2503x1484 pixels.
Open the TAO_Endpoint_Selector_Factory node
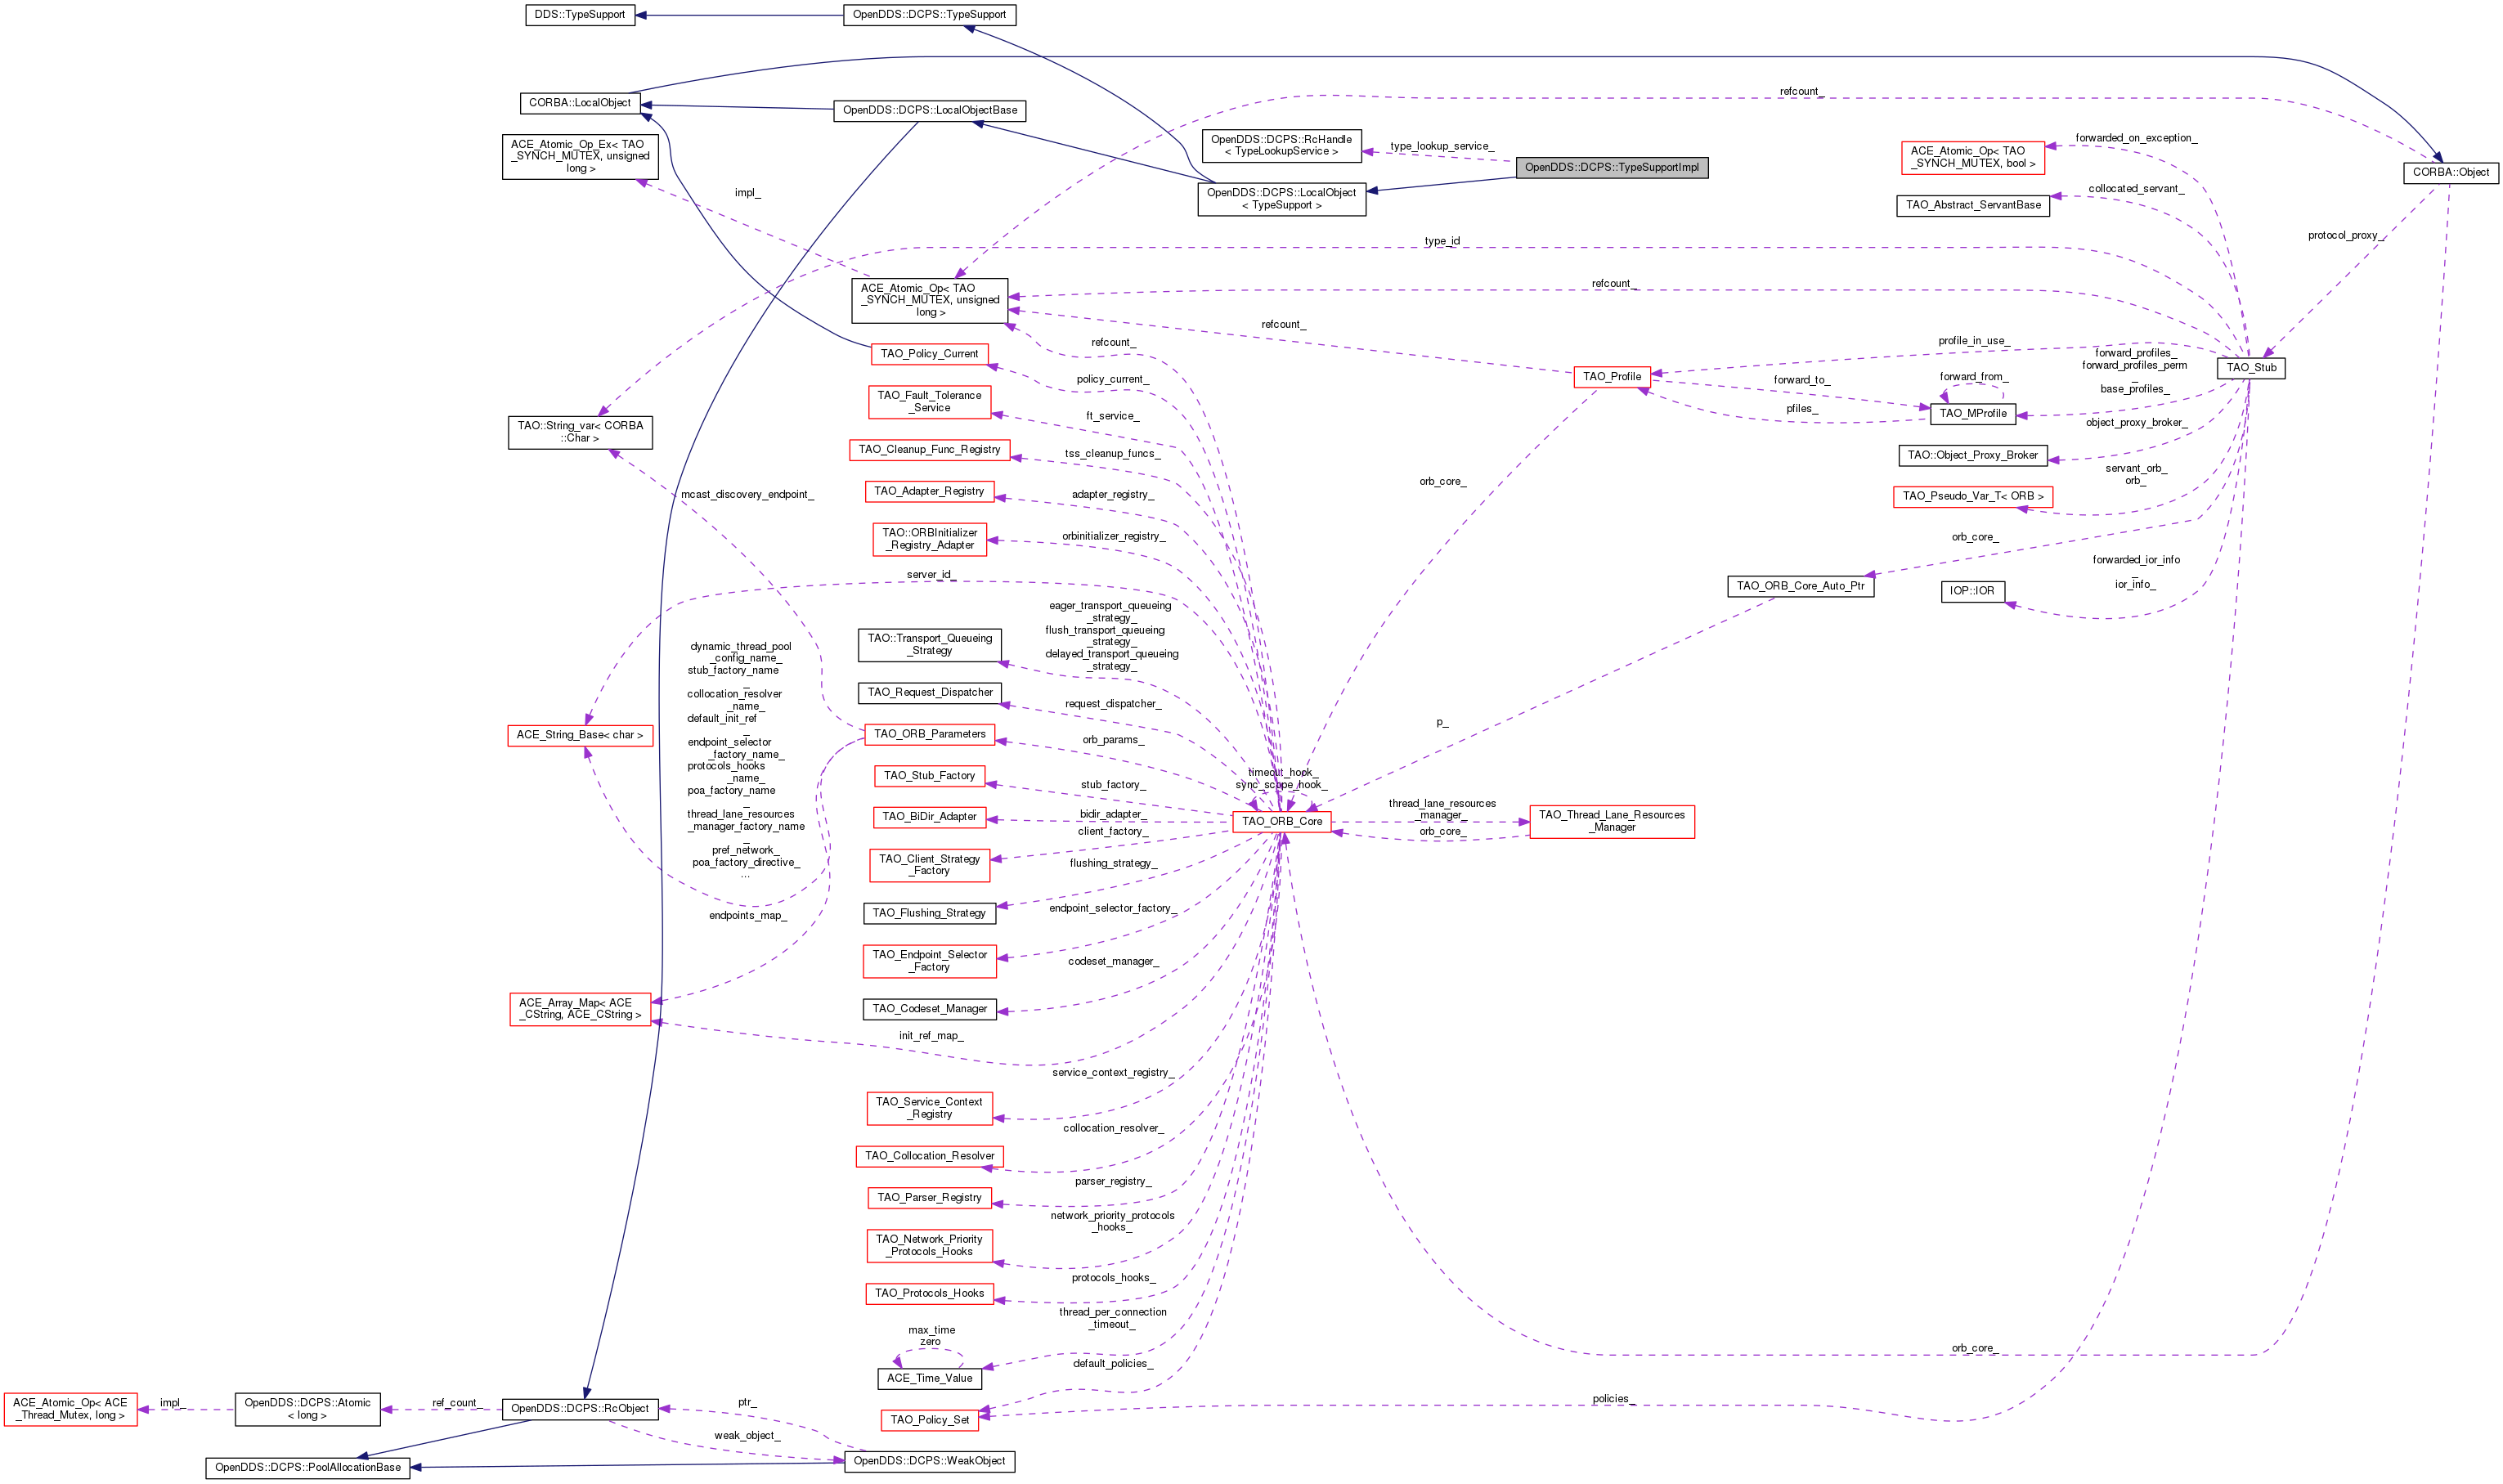point(929,962)
